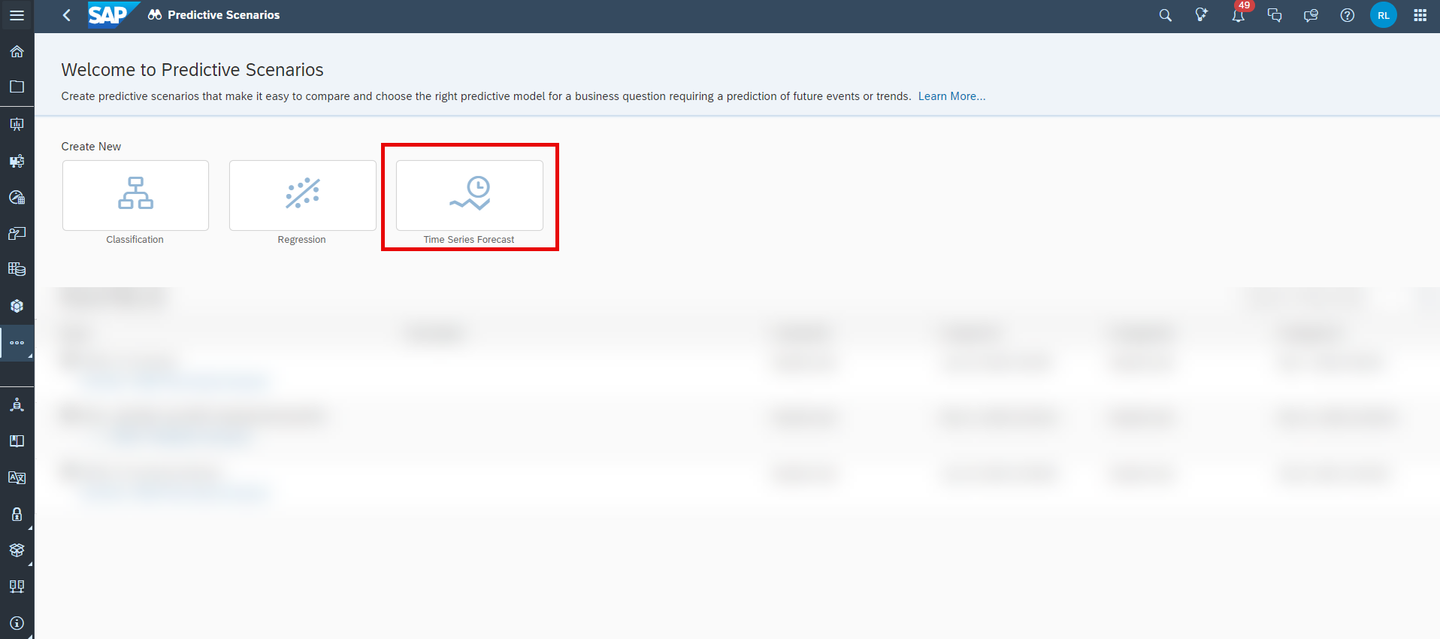Image resolution: width=1440 pixels, height=639 pixels.
Task: Open the Translation sidebar icon
Action: (17, 477)
